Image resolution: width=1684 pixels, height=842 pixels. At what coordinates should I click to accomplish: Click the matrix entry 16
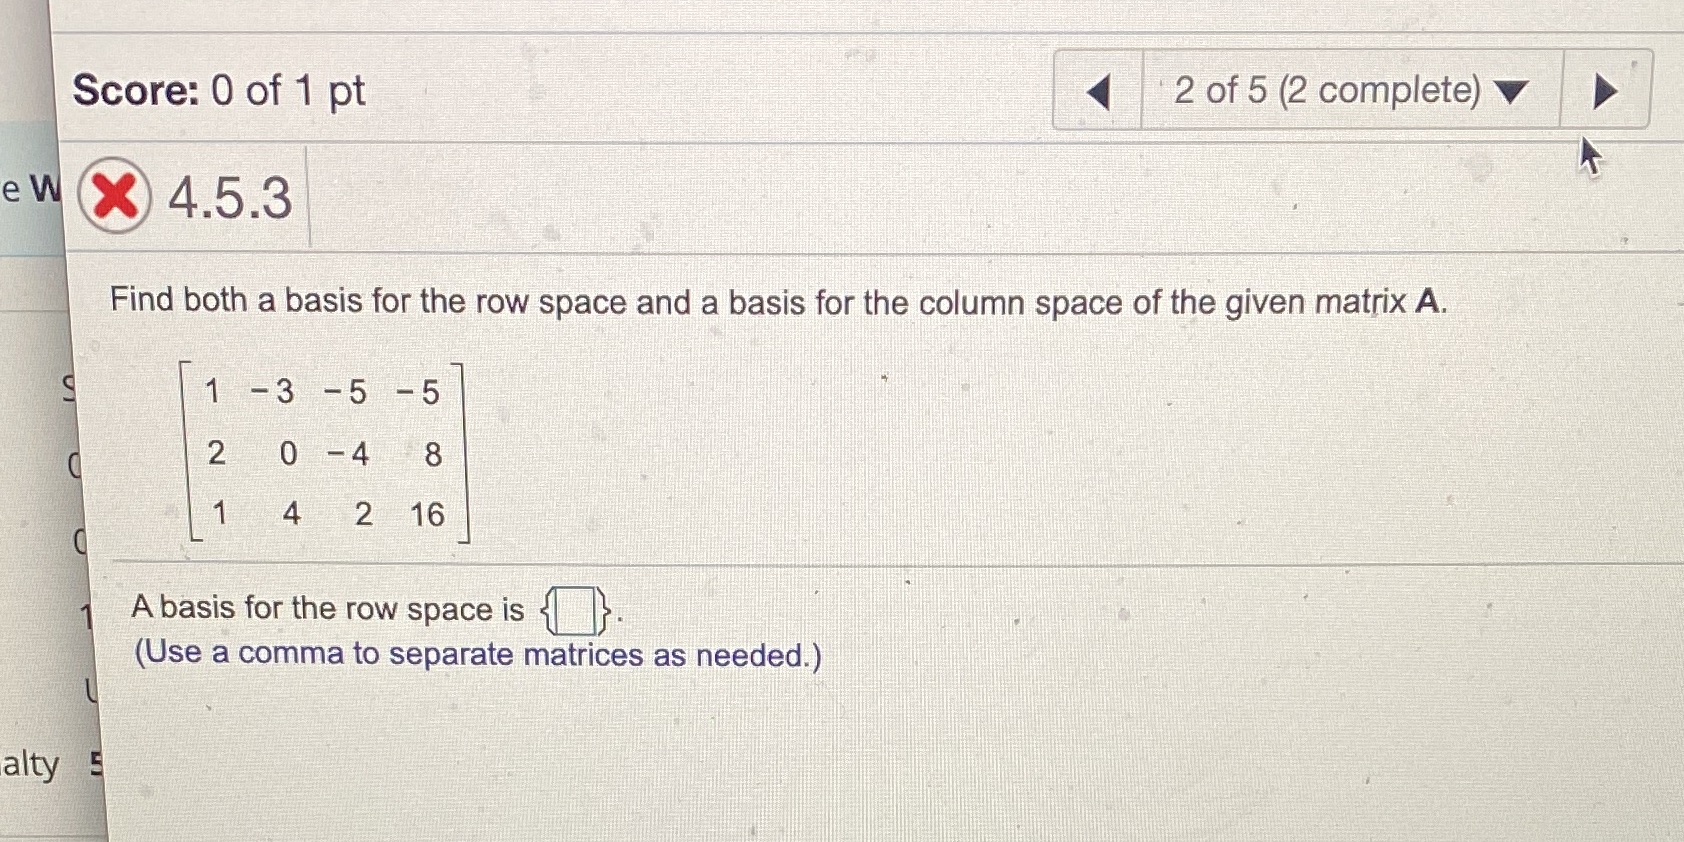[428, 515]
